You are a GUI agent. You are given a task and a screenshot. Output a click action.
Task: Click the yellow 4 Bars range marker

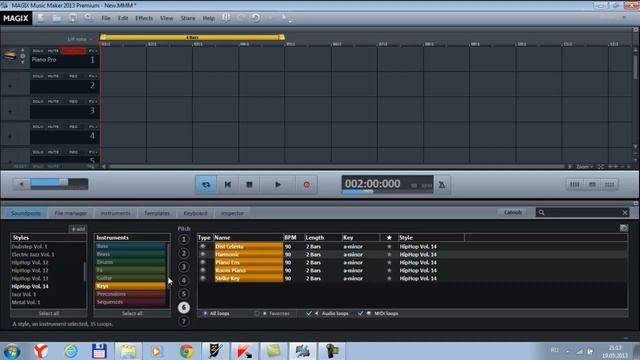click(192, 37)
